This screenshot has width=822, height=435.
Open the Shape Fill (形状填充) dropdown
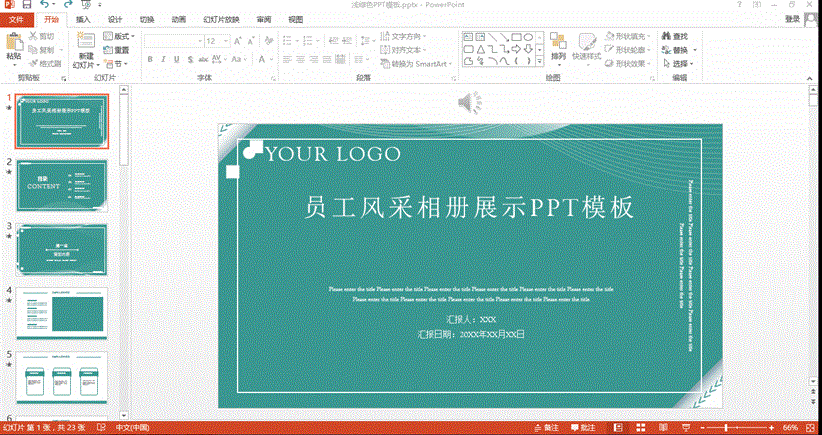(630, 36)
